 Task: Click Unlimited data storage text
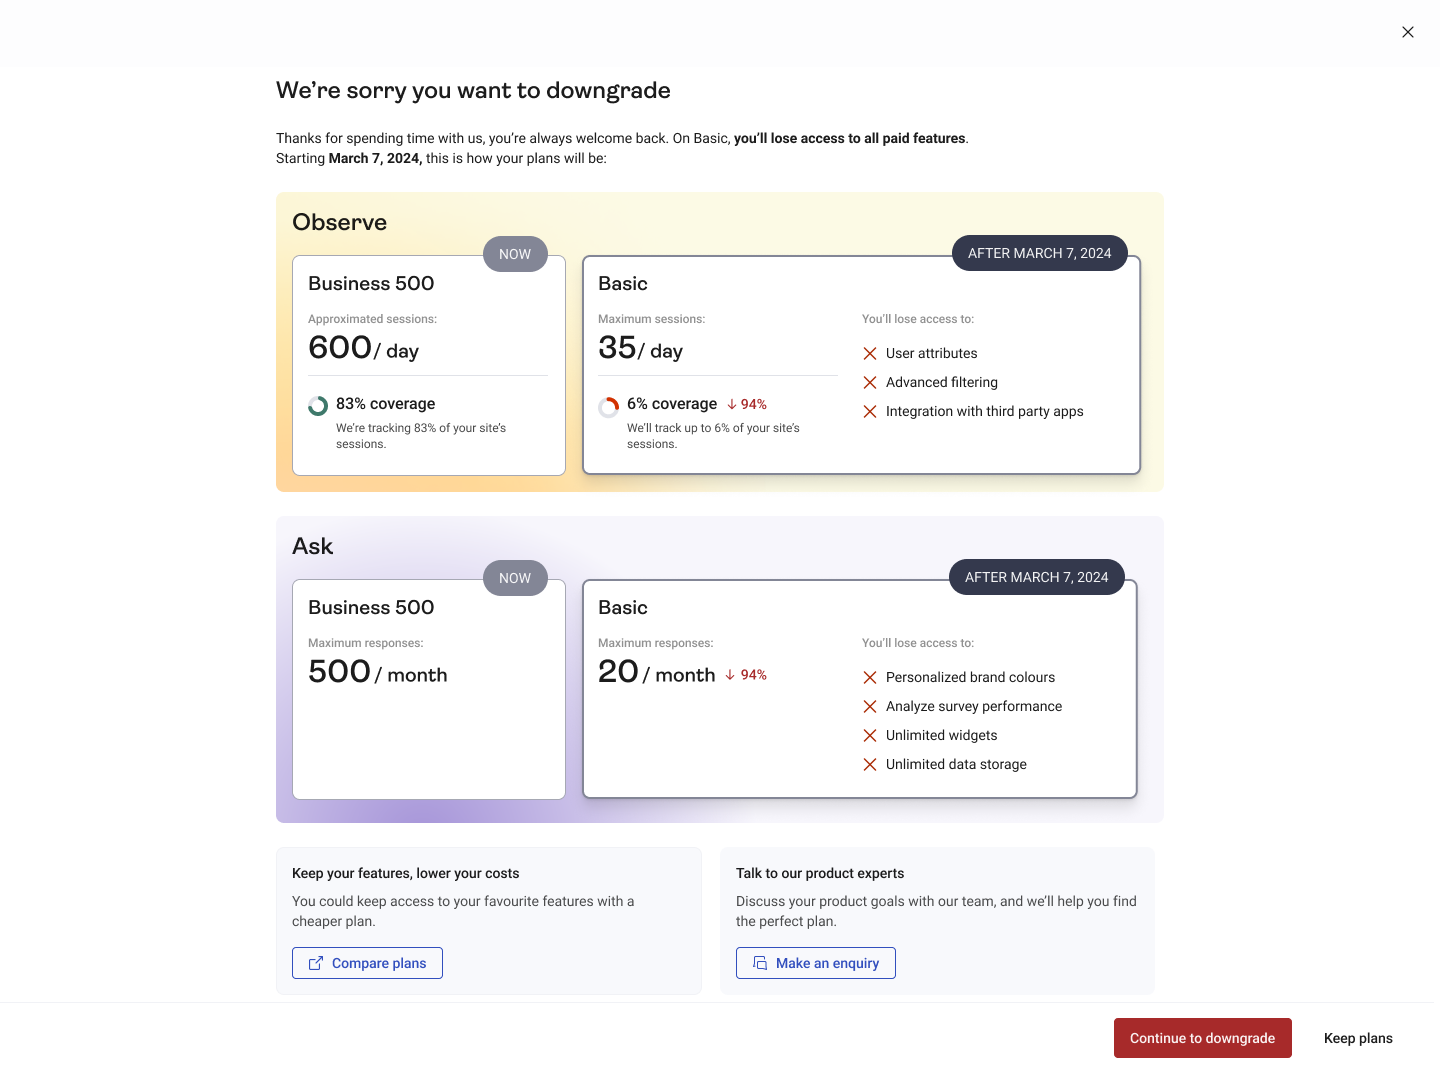click(957, 764)
